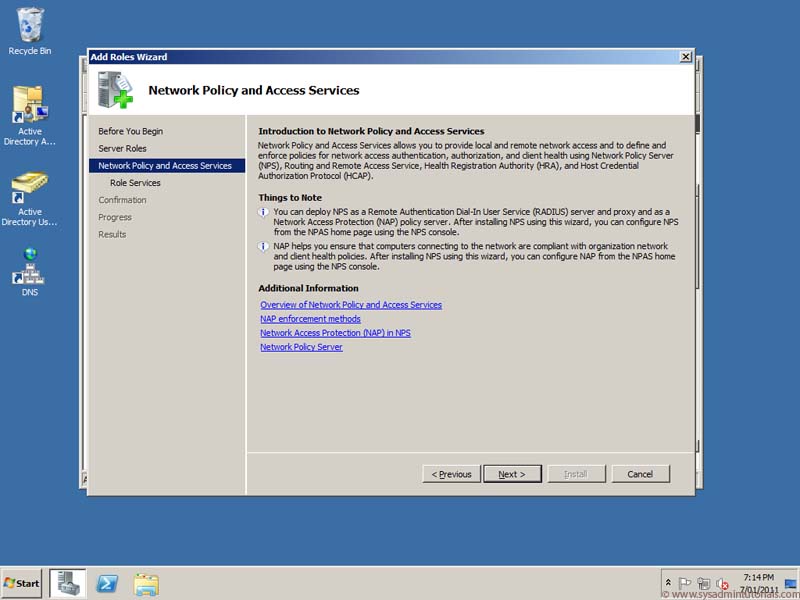Click the Action Center flag tray icon
Image resolution: width=800 pixels, height=600 pixels.
click(685, 583)
